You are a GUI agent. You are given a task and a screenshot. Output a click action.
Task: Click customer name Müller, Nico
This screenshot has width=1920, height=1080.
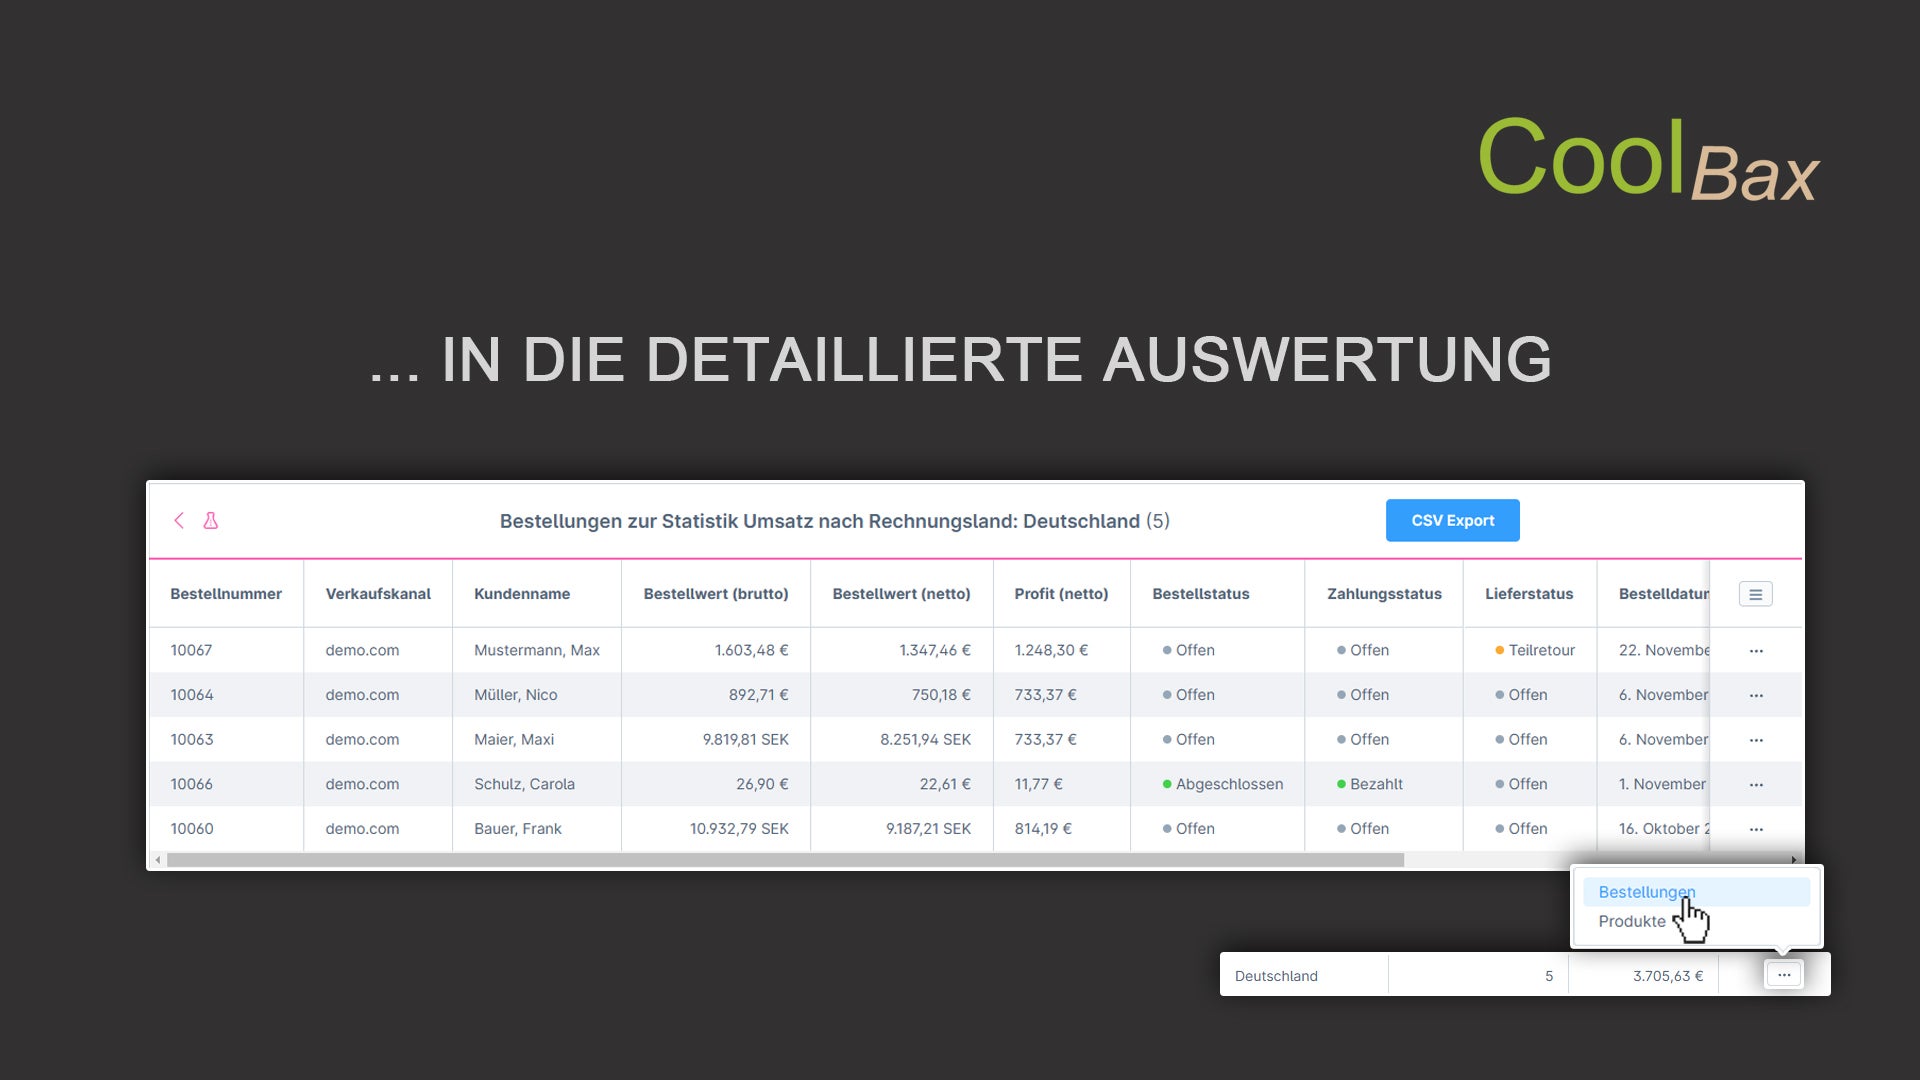pos(516,695)
